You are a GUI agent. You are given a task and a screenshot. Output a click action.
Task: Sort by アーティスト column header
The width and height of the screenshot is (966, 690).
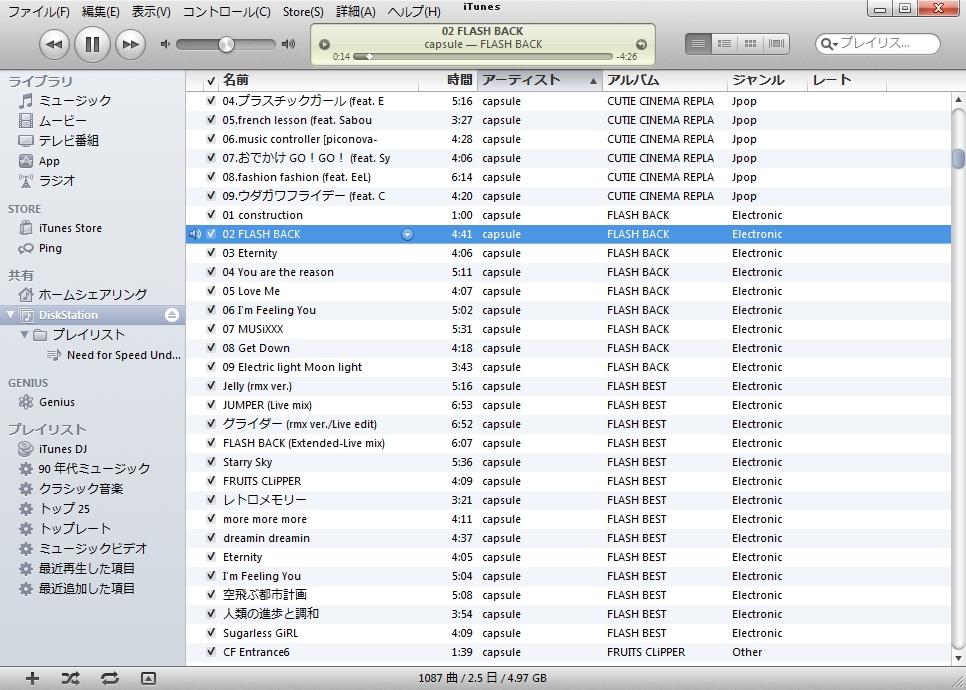pyautogui.click(x=540, y=80)
